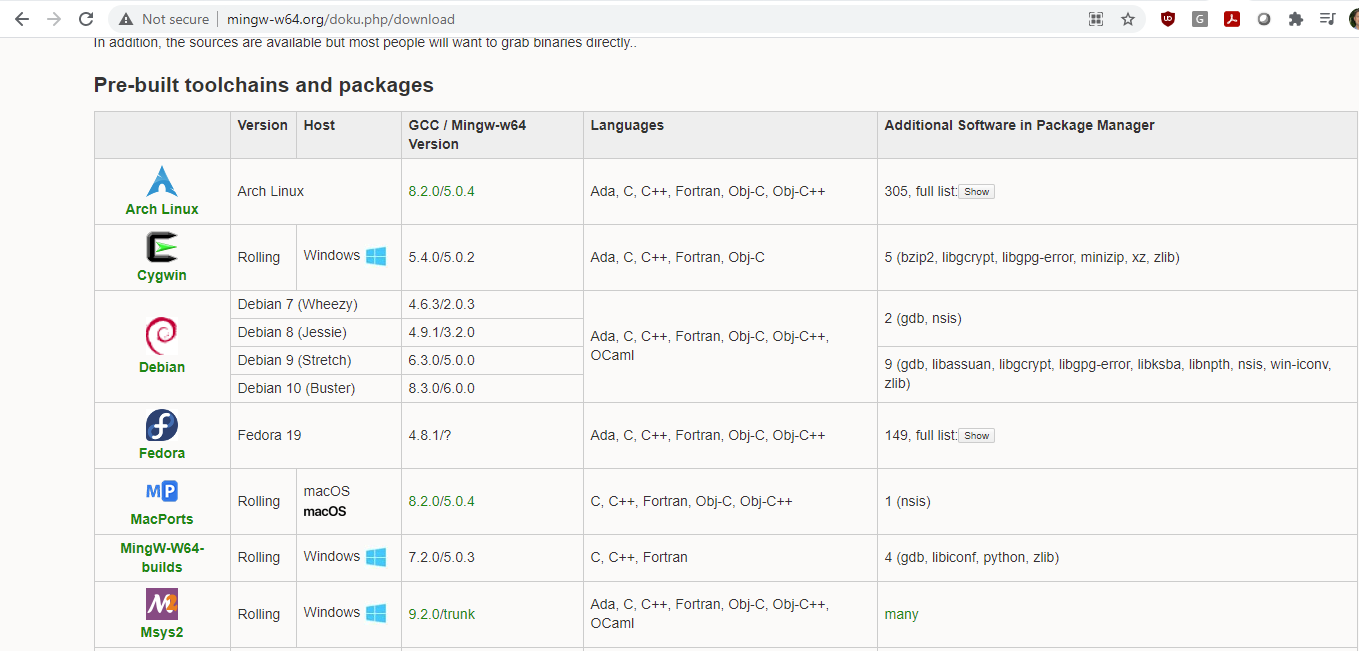The image size is (1359, 651).
Task: Bookmark this page with the star icon
Action: pyautogui.click(x=1128, y=19)
